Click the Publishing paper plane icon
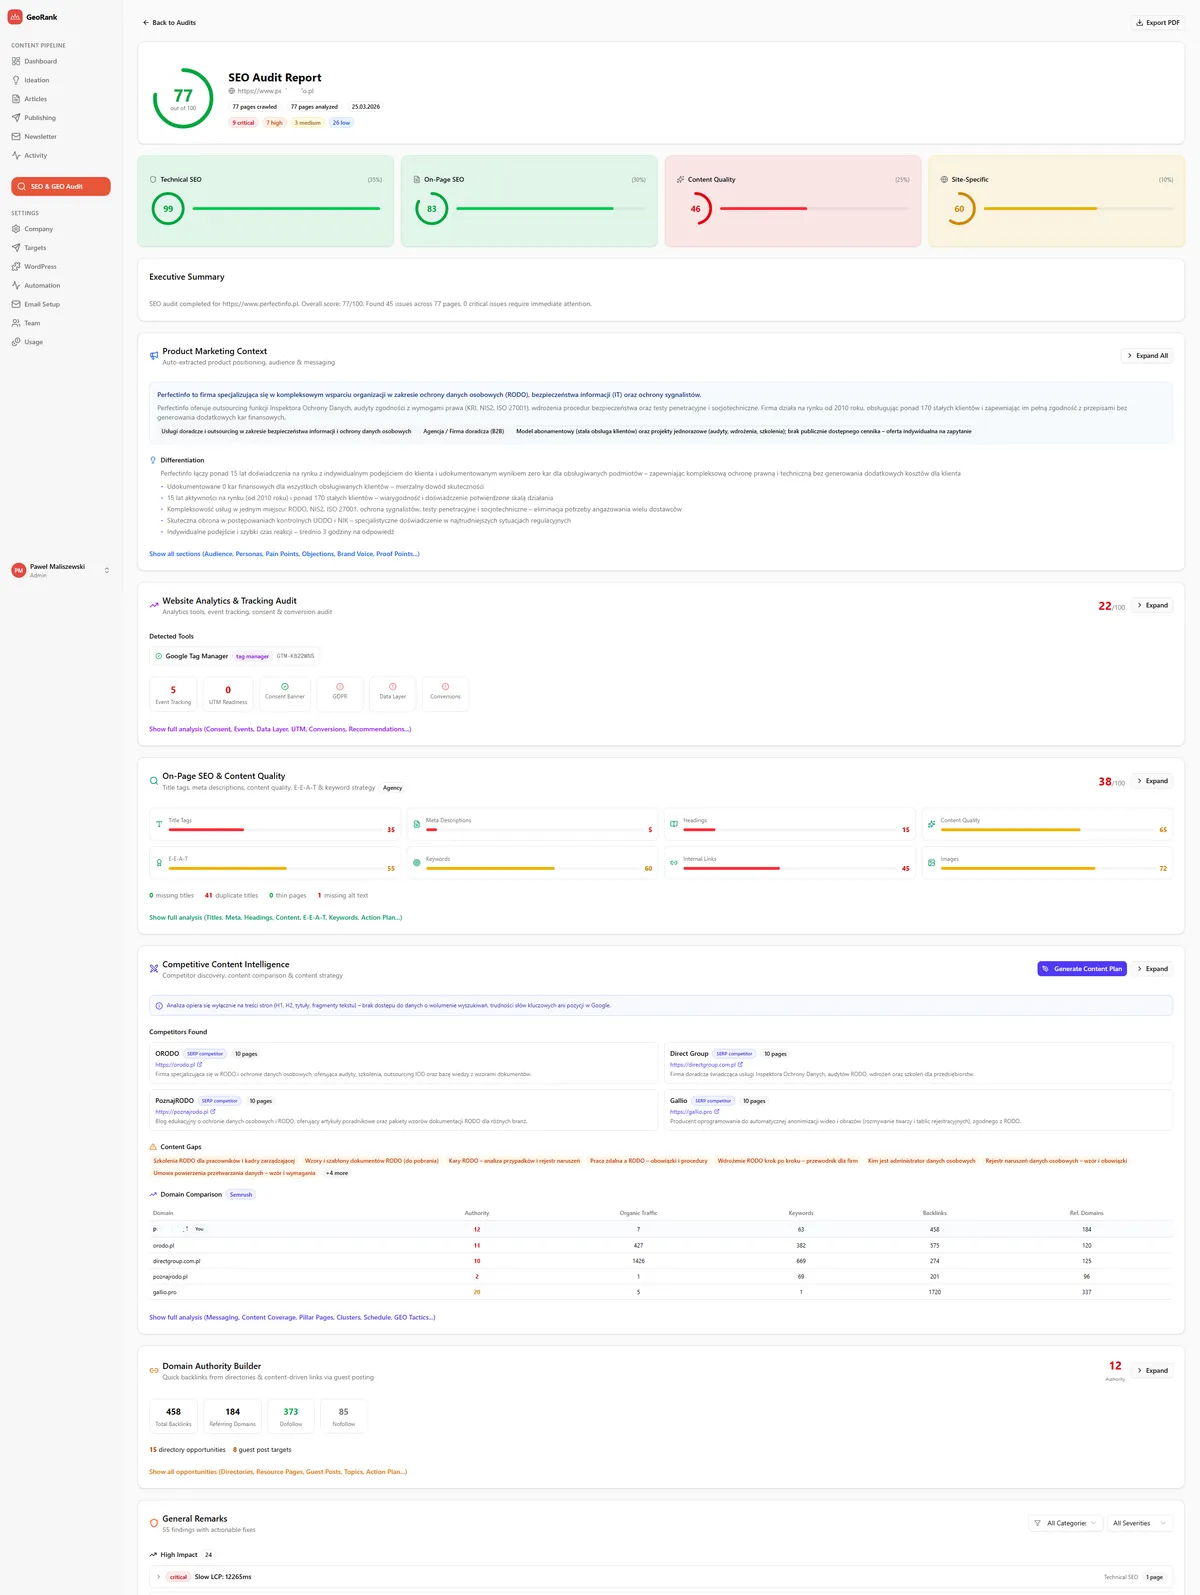Image resolution: width=1200 pixels, height=1595 pixels. coord(16,118)
